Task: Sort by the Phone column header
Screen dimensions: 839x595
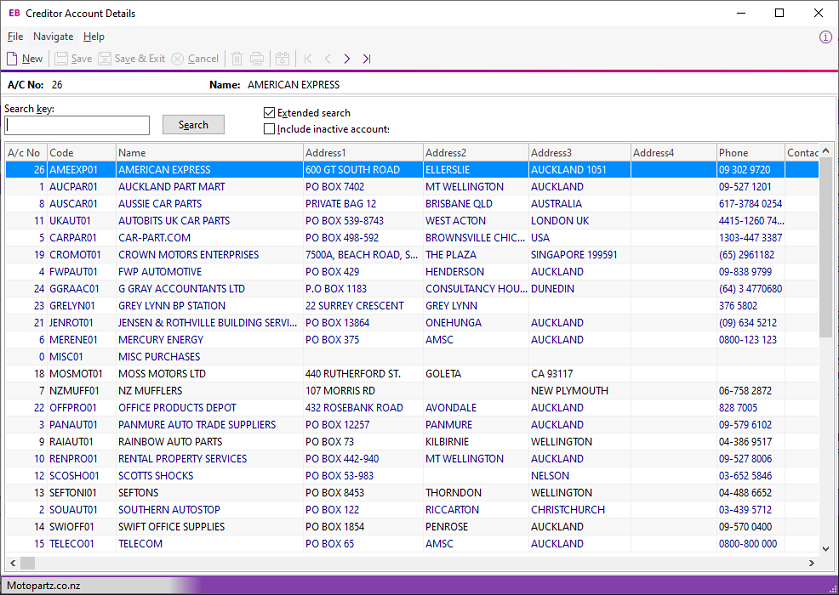Action: click(751, 152)
